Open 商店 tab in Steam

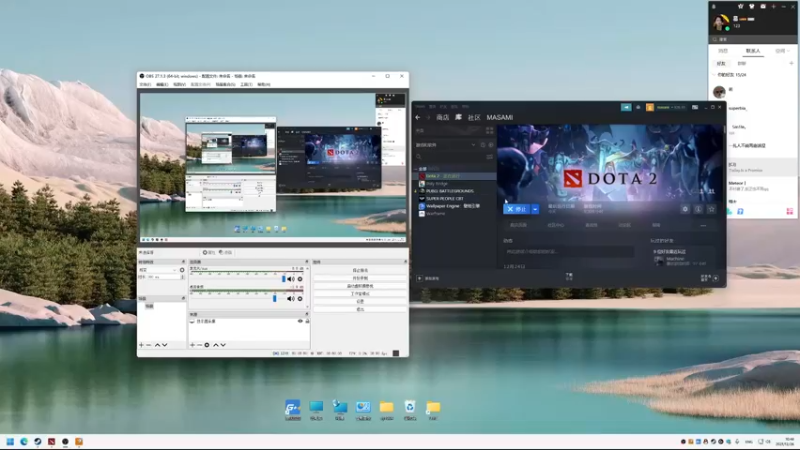click(x=442, y=117)
